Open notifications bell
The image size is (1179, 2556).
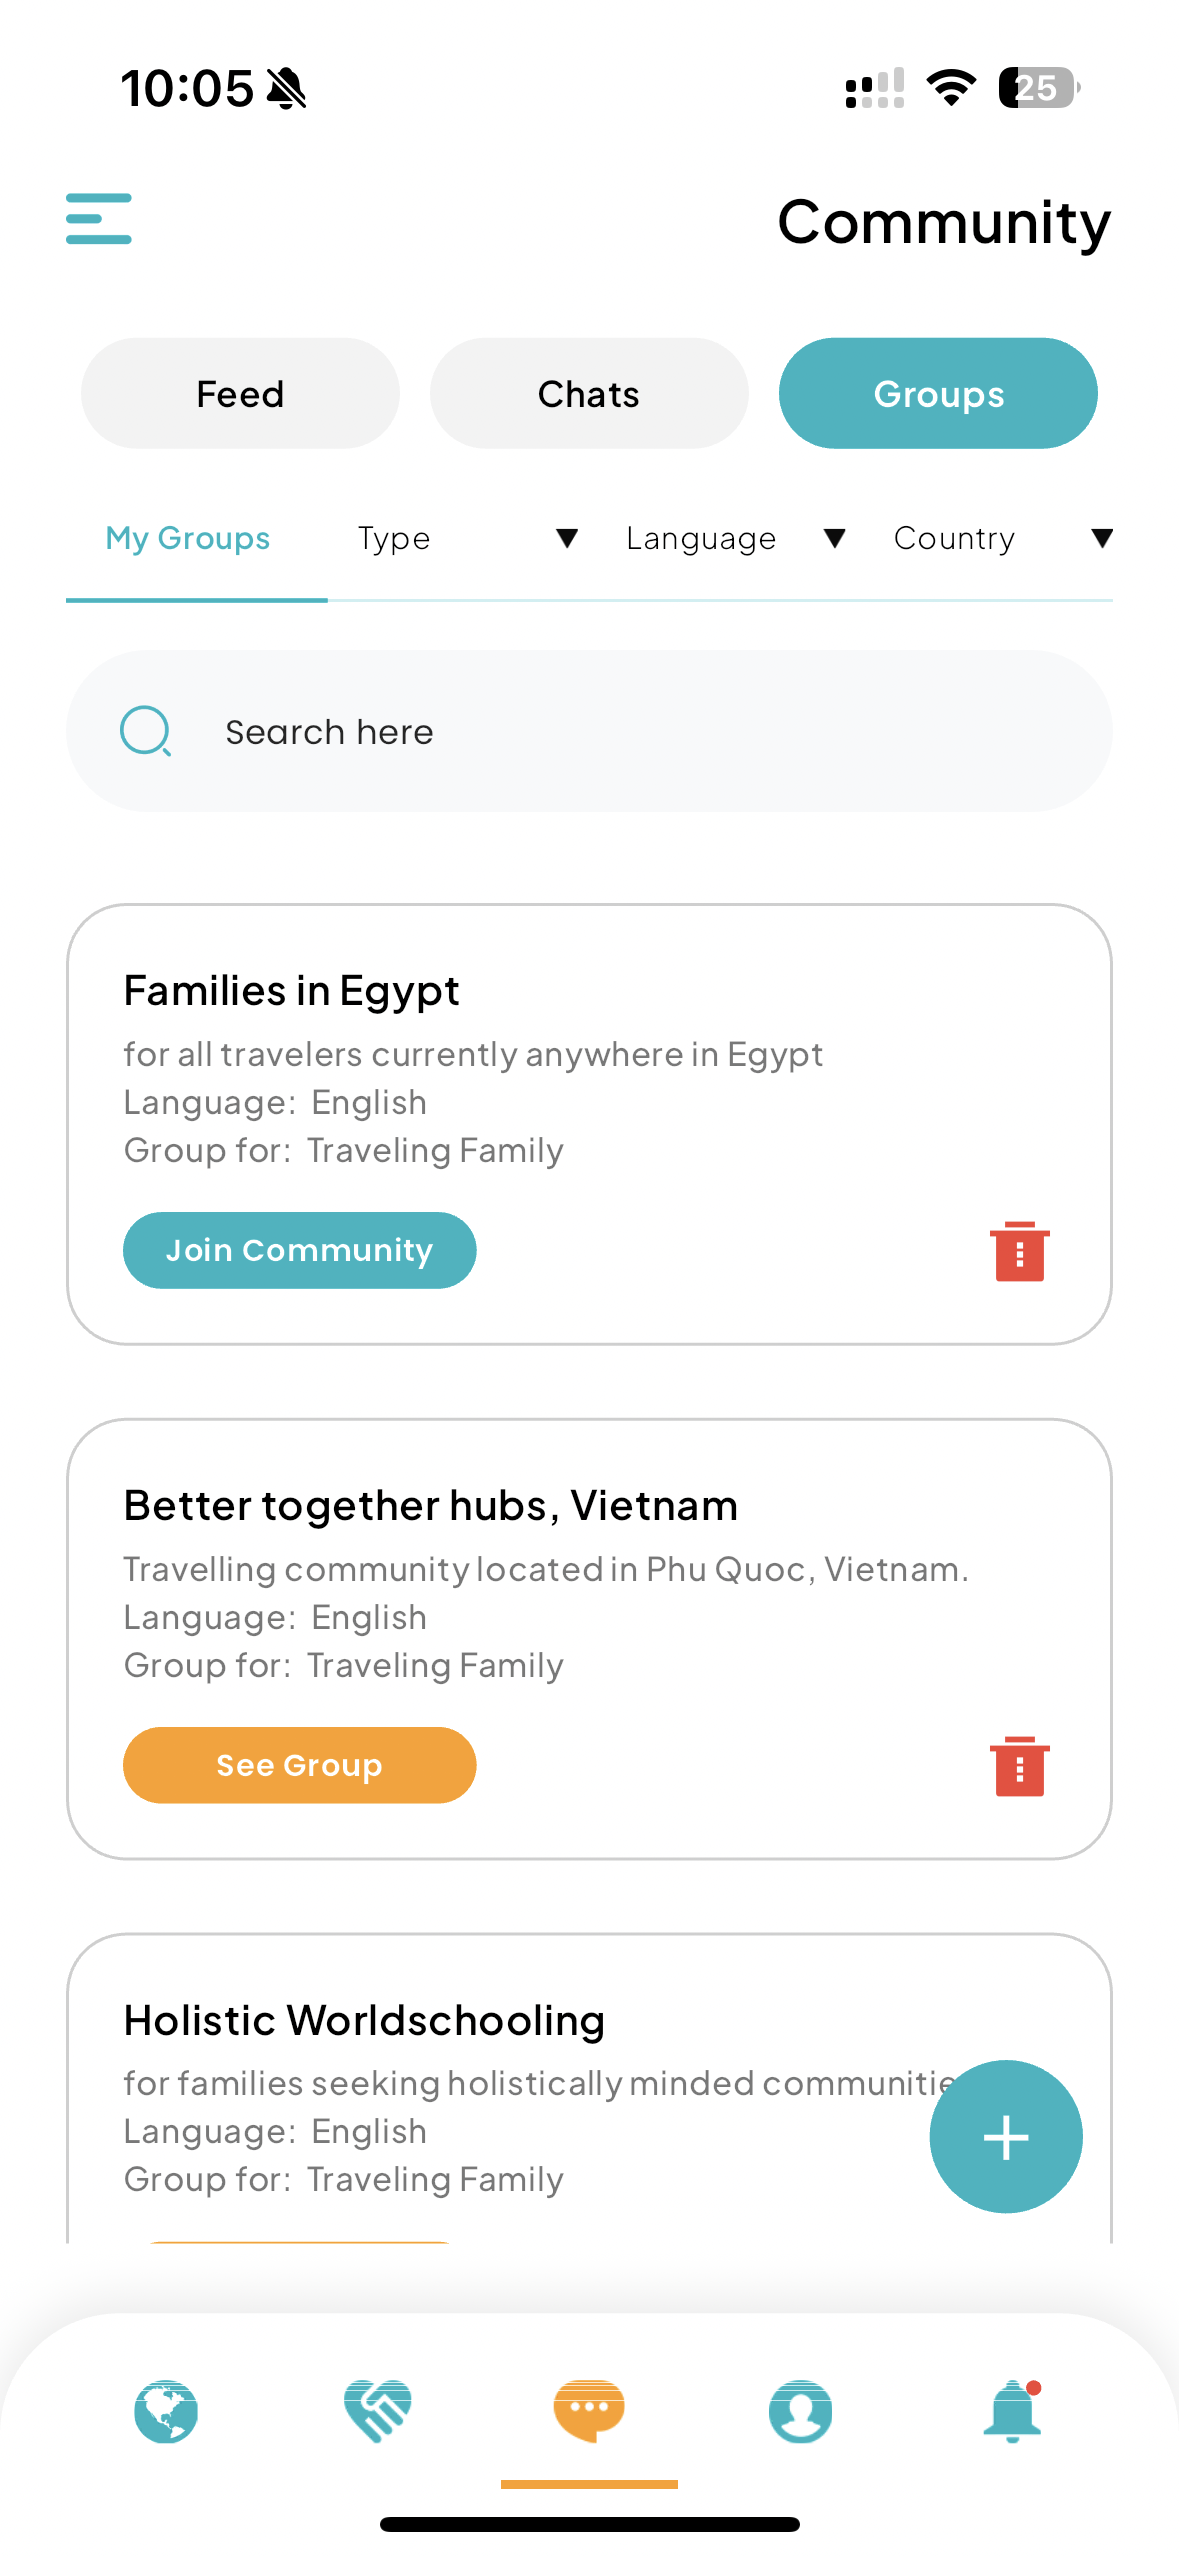[x=1012, y=2411]
